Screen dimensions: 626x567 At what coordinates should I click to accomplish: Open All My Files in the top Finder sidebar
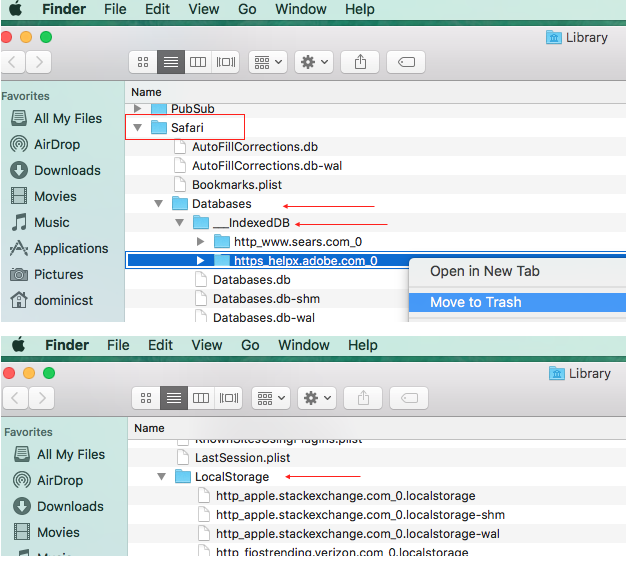pyautogui.click(x=56, y=119)
